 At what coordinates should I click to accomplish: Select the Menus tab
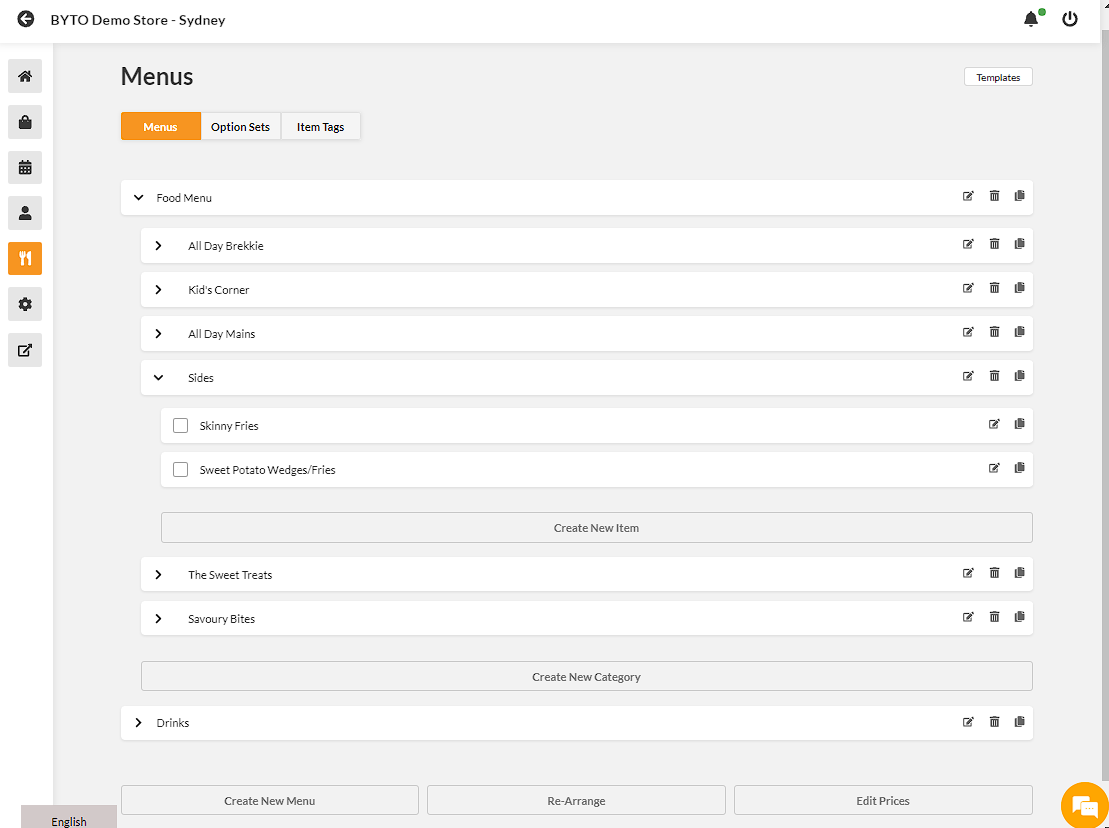point(161,127)
